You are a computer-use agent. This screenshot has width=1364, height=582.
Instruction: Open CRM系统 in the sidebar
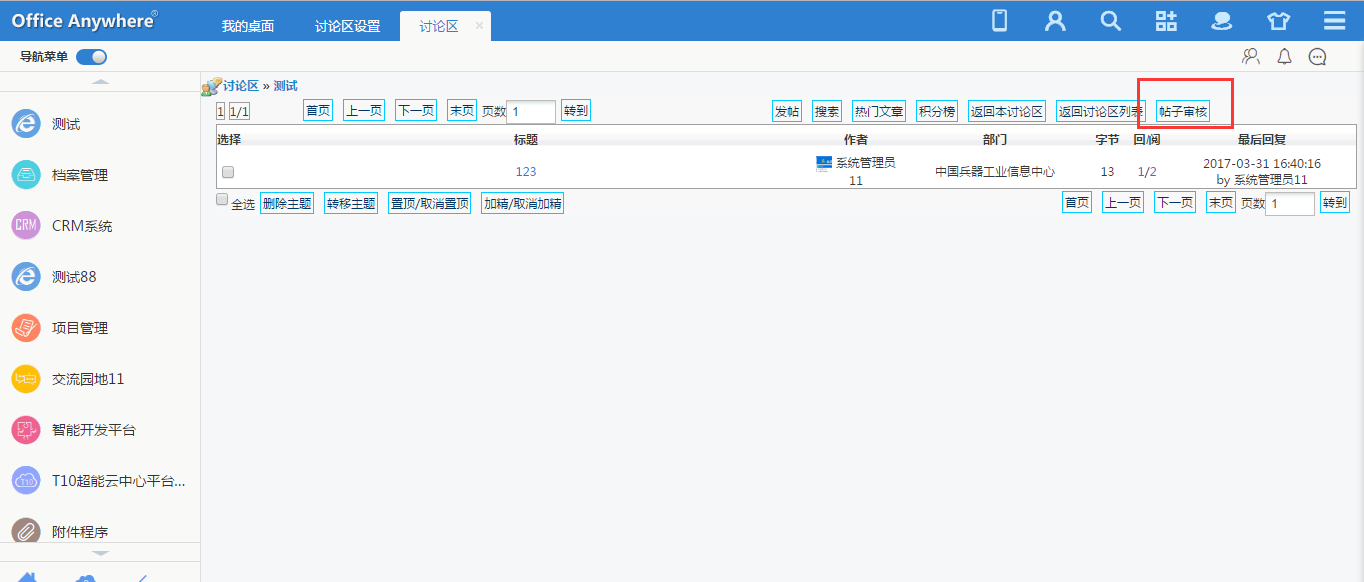82,226
